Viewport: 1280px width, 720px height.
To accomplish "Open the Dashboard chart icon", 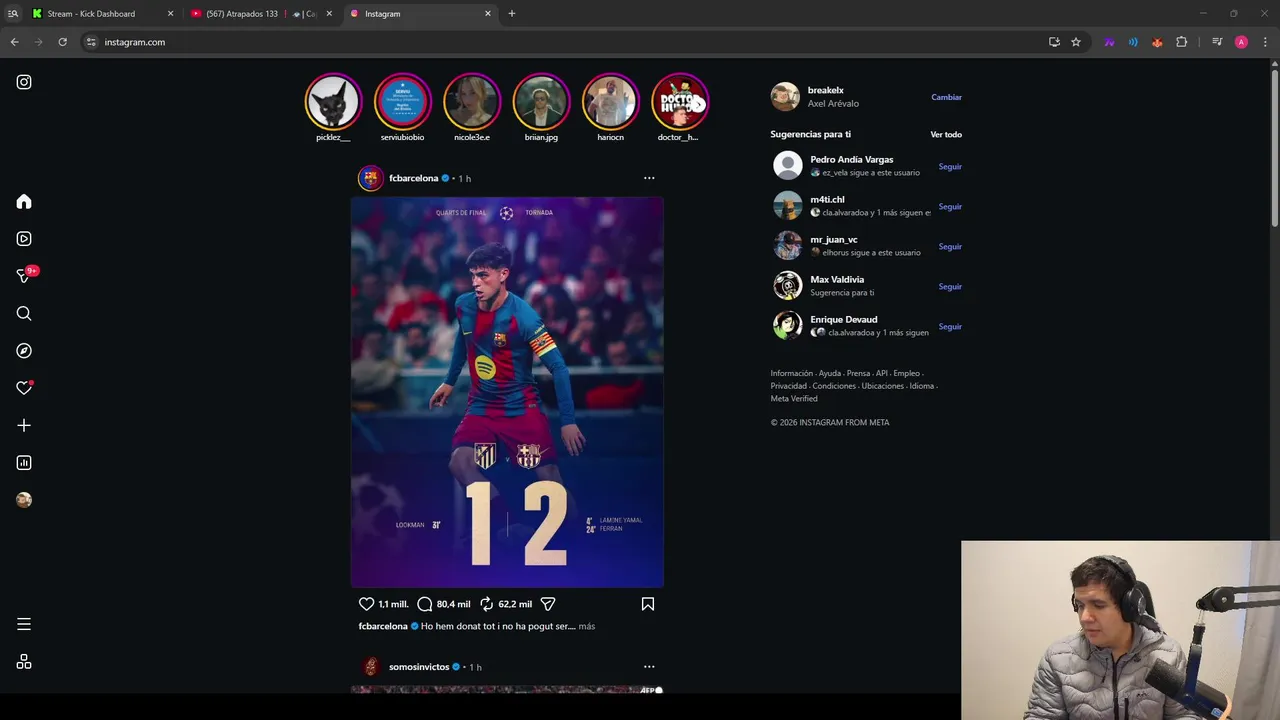I will [24, 463].
